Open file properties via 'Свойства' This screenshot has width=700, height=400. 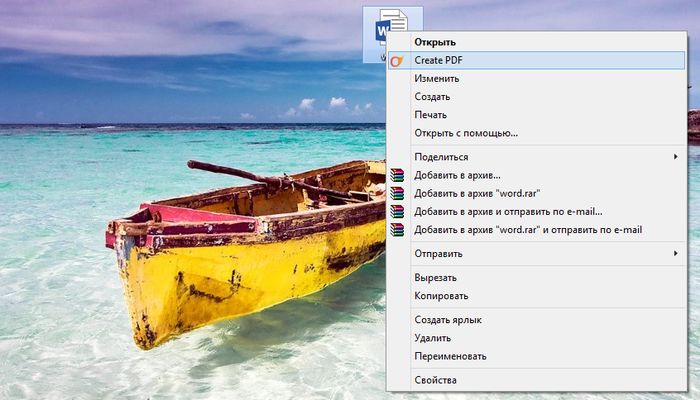coord(435,380)
